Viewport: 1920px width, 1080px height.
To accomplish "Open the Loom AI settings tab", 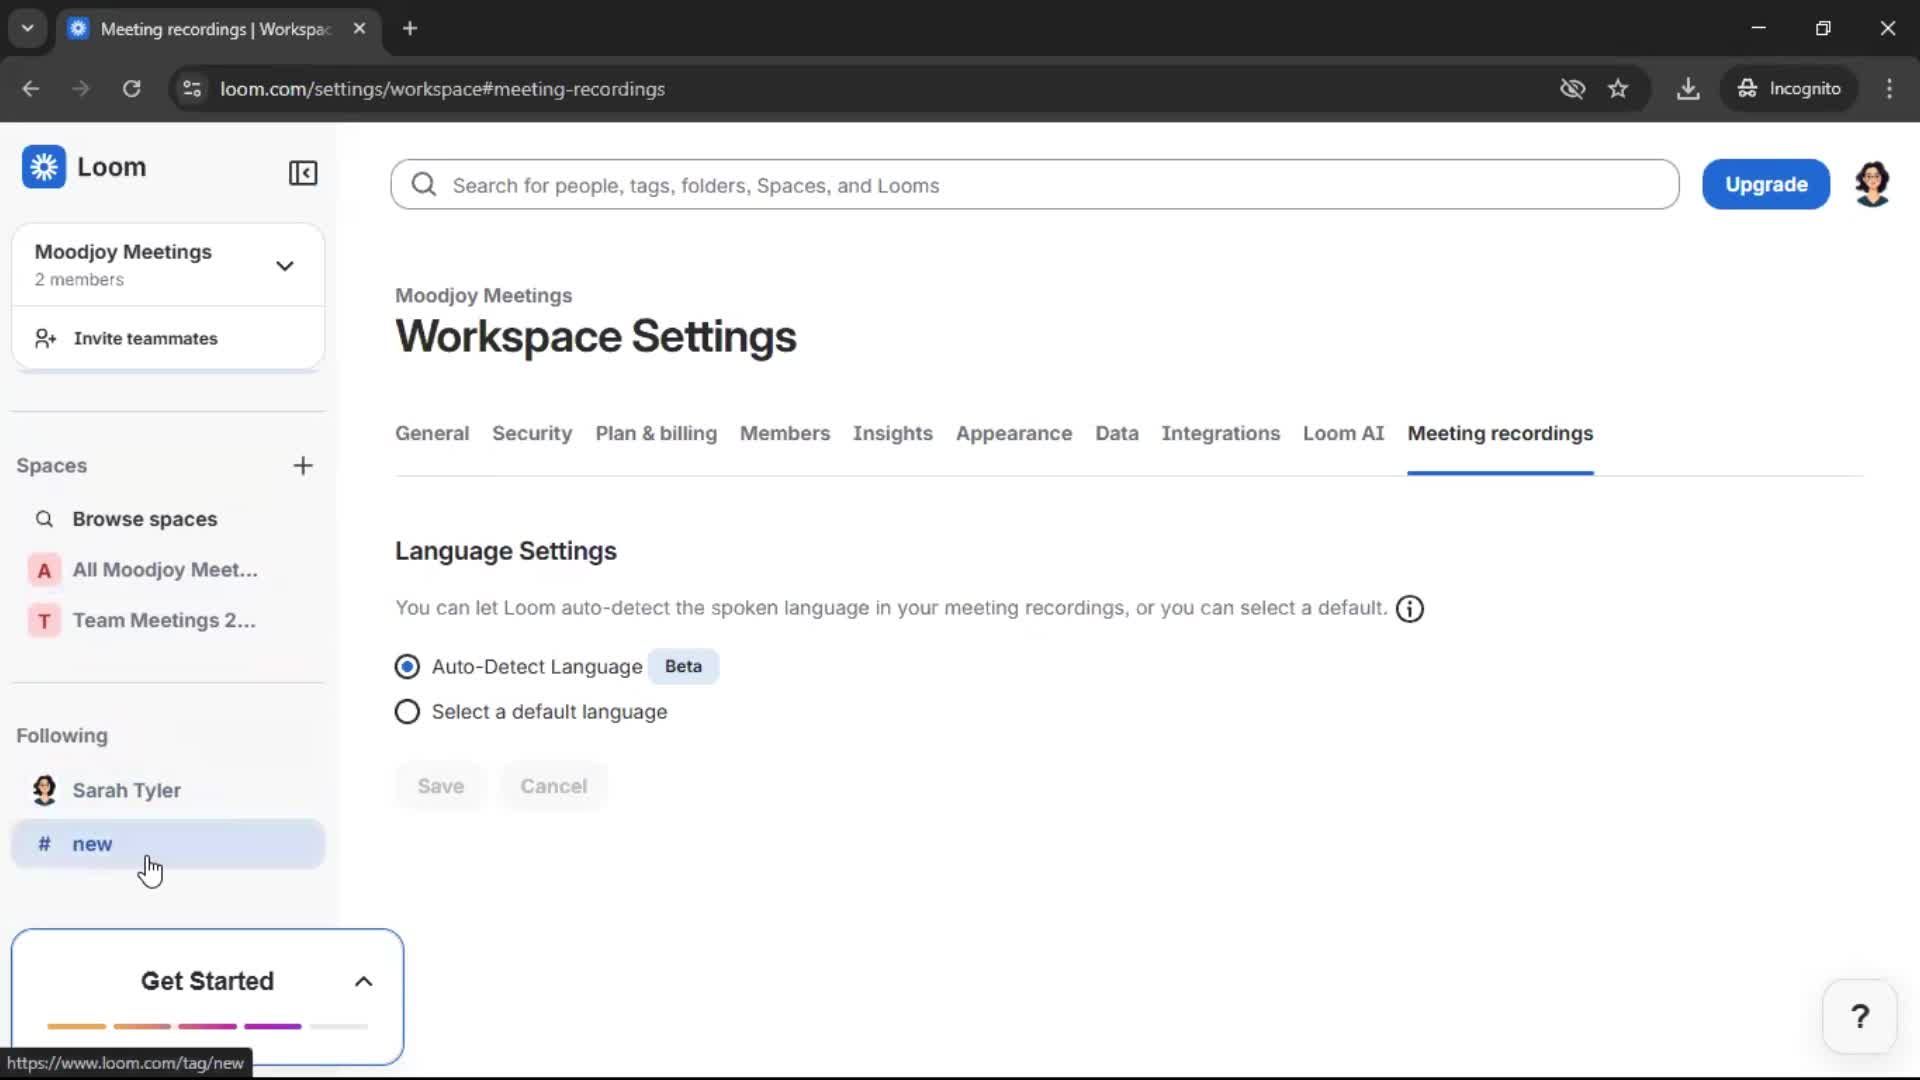I will click(1343, 434).
